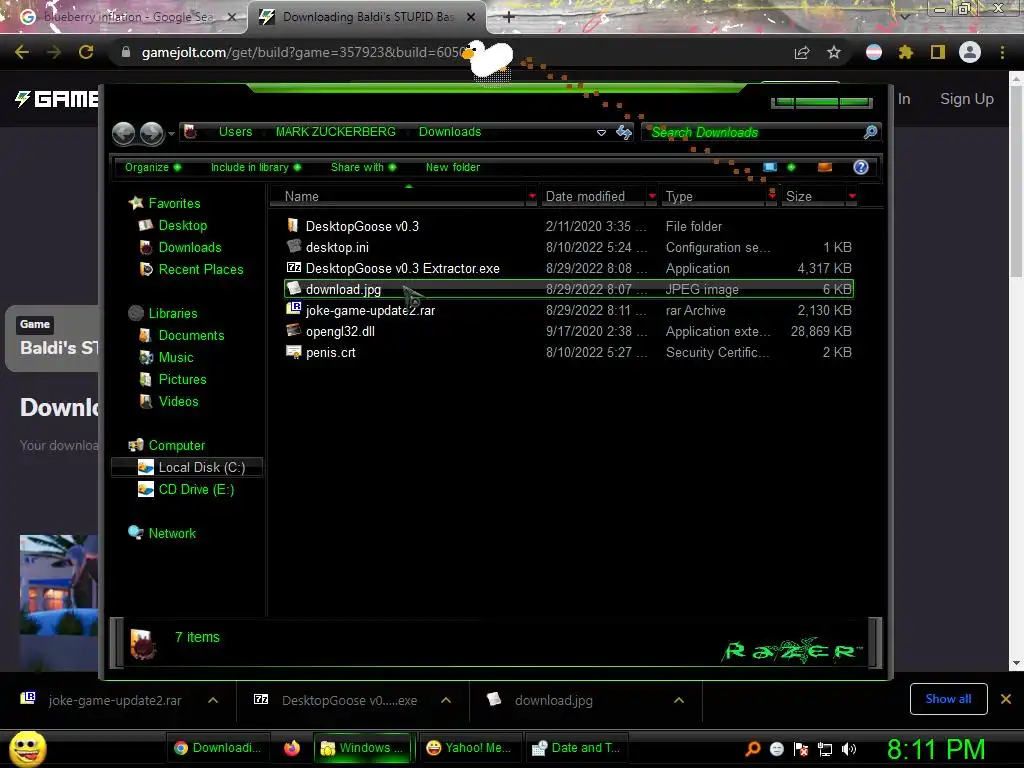This screenshot has width=1024, height=768.
Task: Open Include in library dropdown
Action: pyautogui.click(x=256, y=167)
